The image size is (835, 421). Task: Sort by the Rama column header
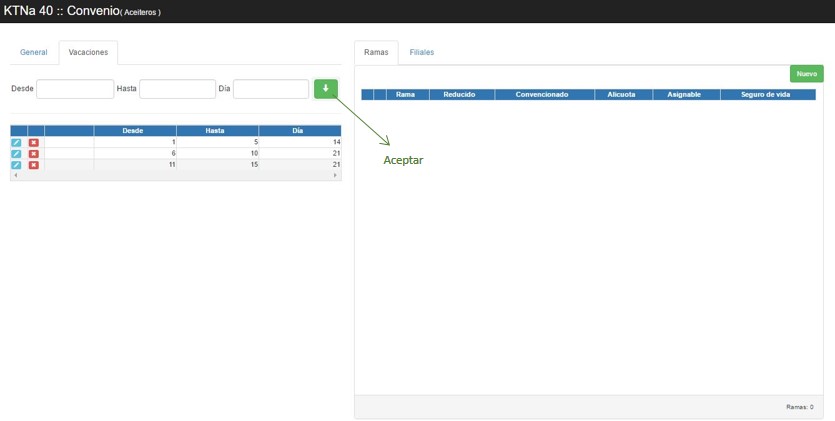(x=406, y=95)
